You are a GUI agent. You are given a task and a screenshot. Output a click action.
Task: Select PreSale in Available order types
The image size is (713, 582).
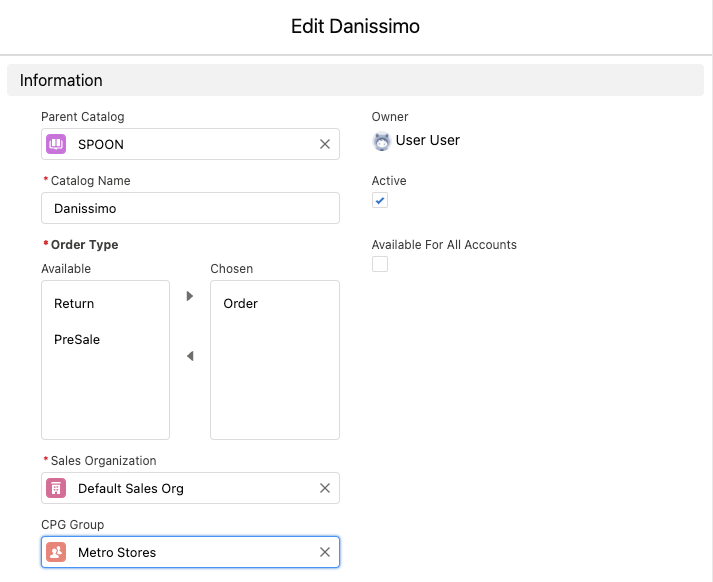(x=77, y=340)
